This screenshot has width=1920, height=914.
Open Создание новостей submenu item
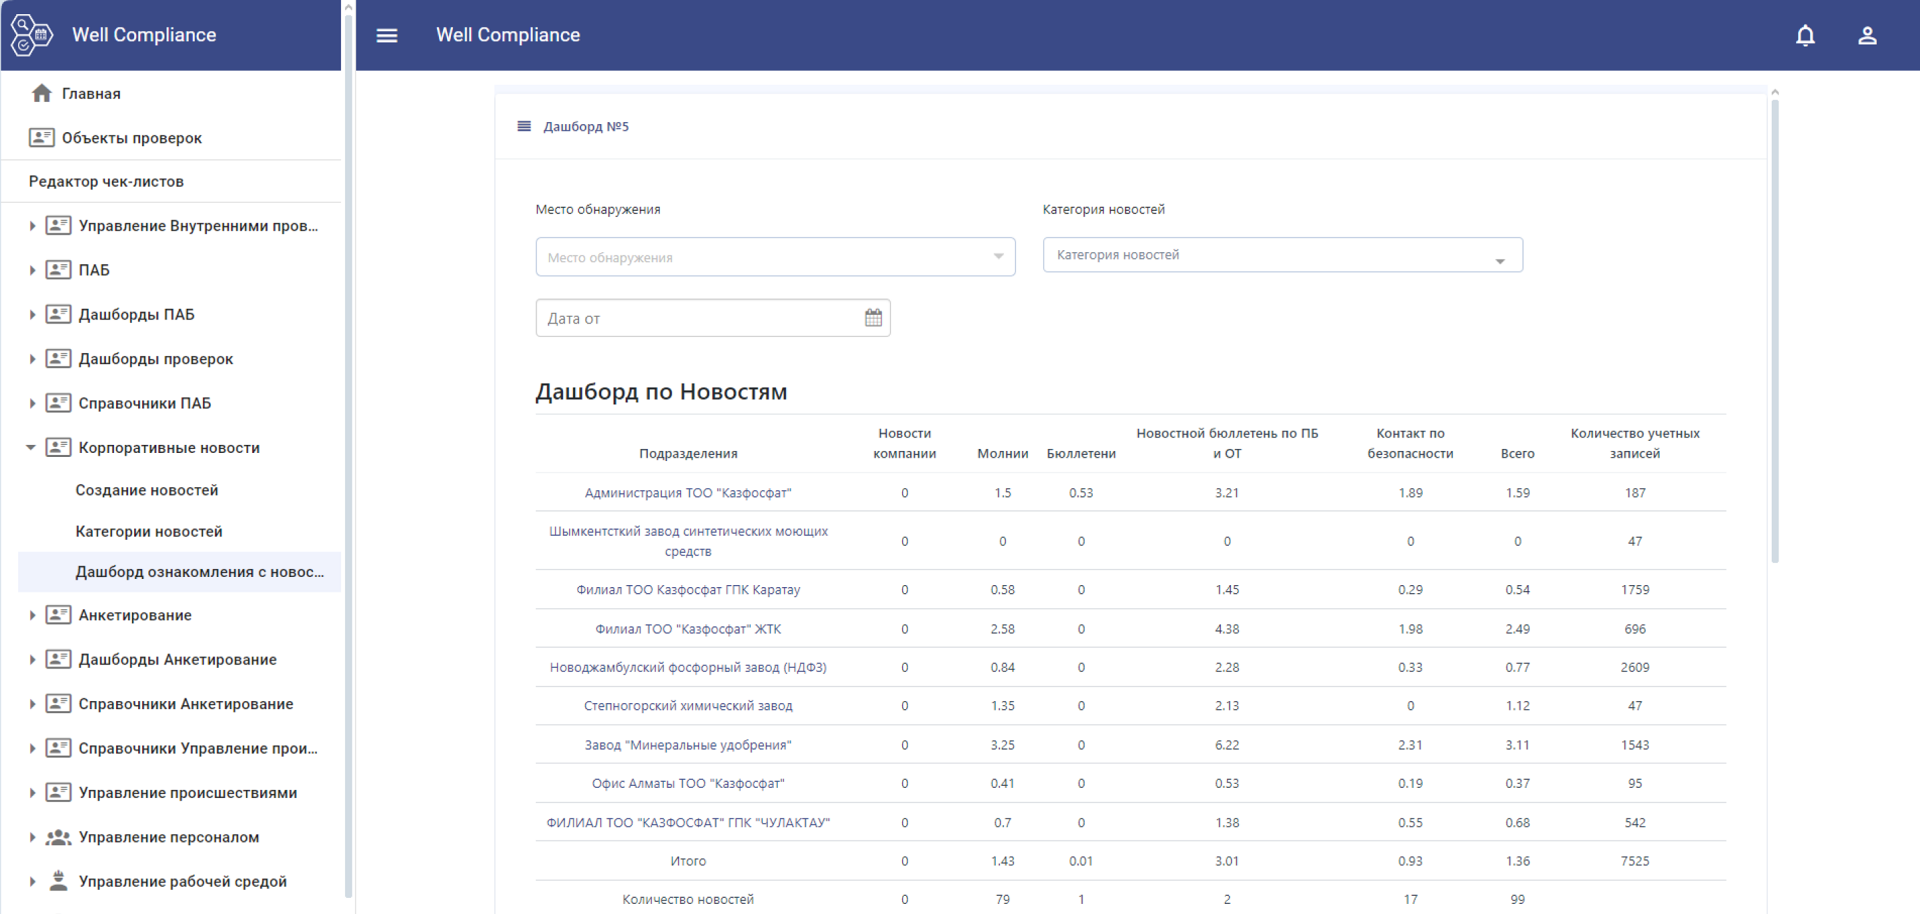pyautogui.click(x=147, y=490)
